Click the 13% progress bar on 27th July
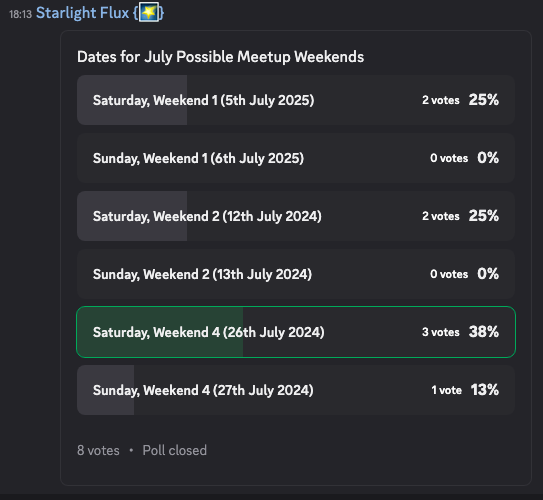 (x=106, y=390)
